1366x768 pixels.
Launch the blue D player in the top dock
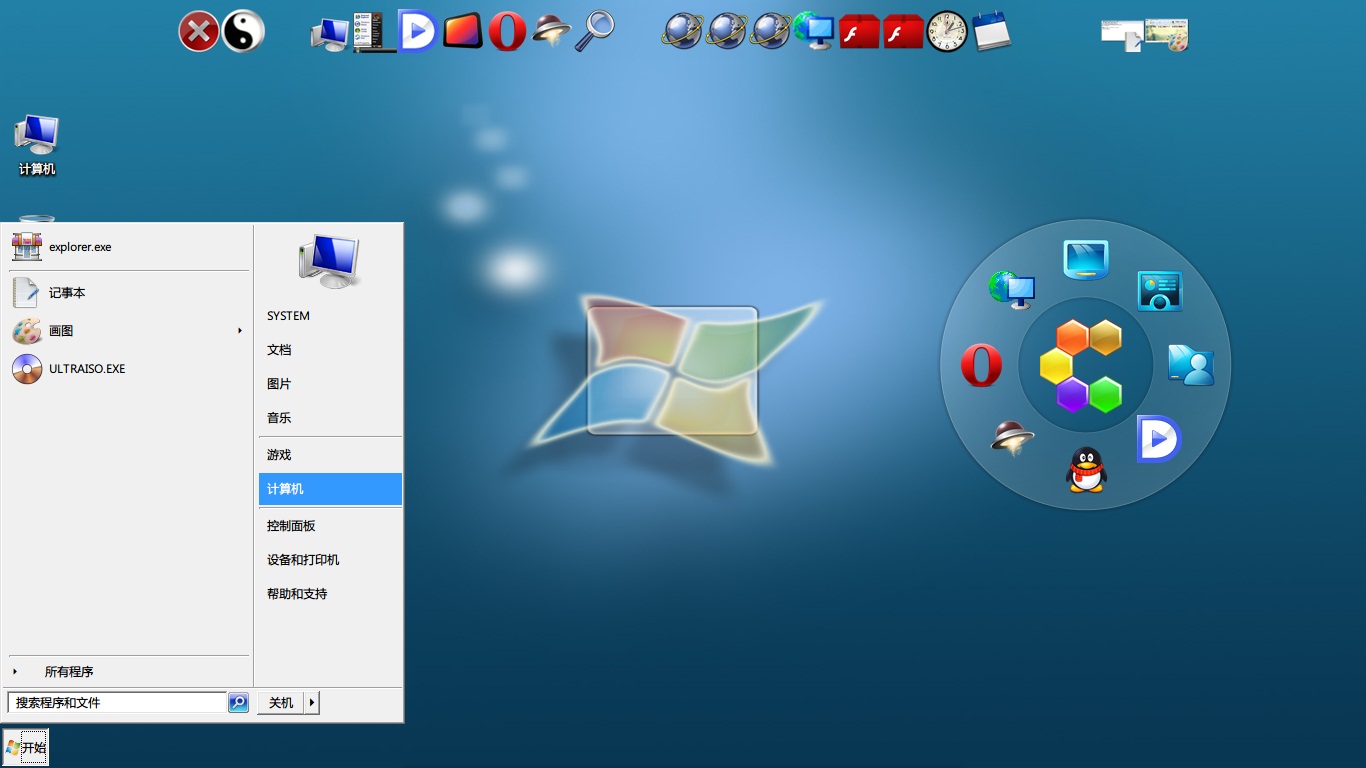(418, 30)
